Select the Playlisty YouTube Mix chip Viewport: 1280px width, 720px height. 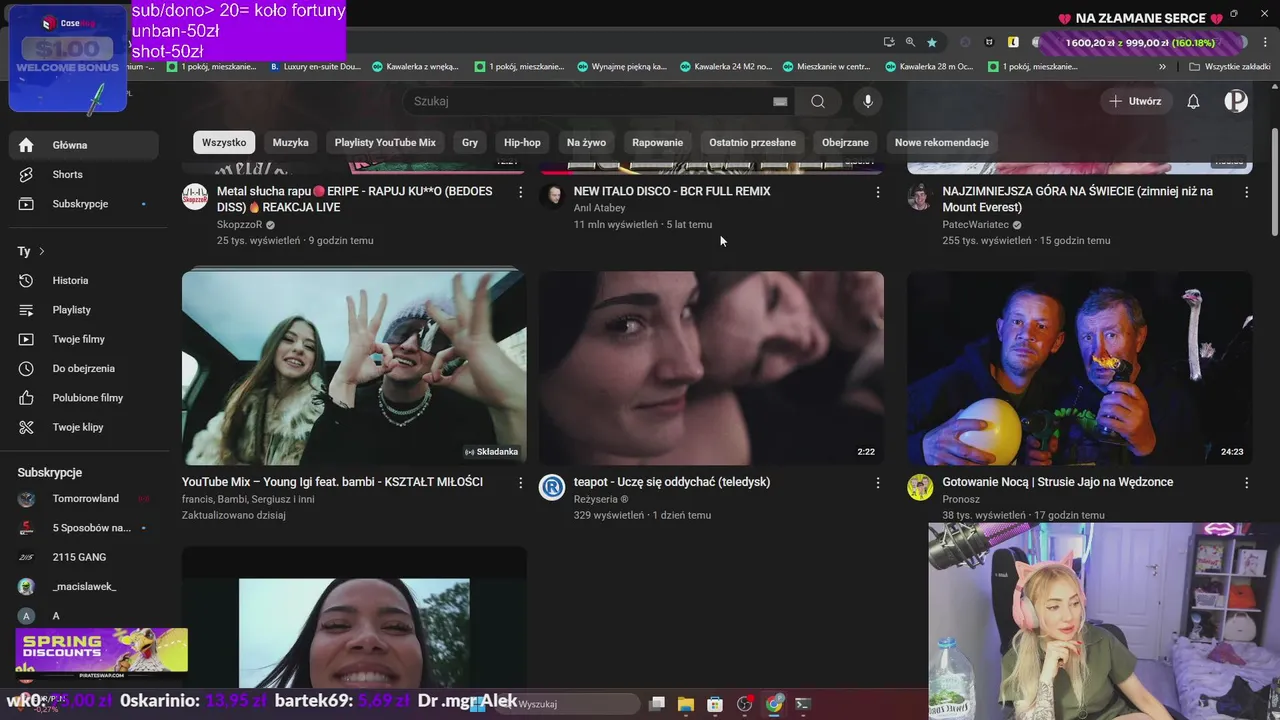coord(385,142)
